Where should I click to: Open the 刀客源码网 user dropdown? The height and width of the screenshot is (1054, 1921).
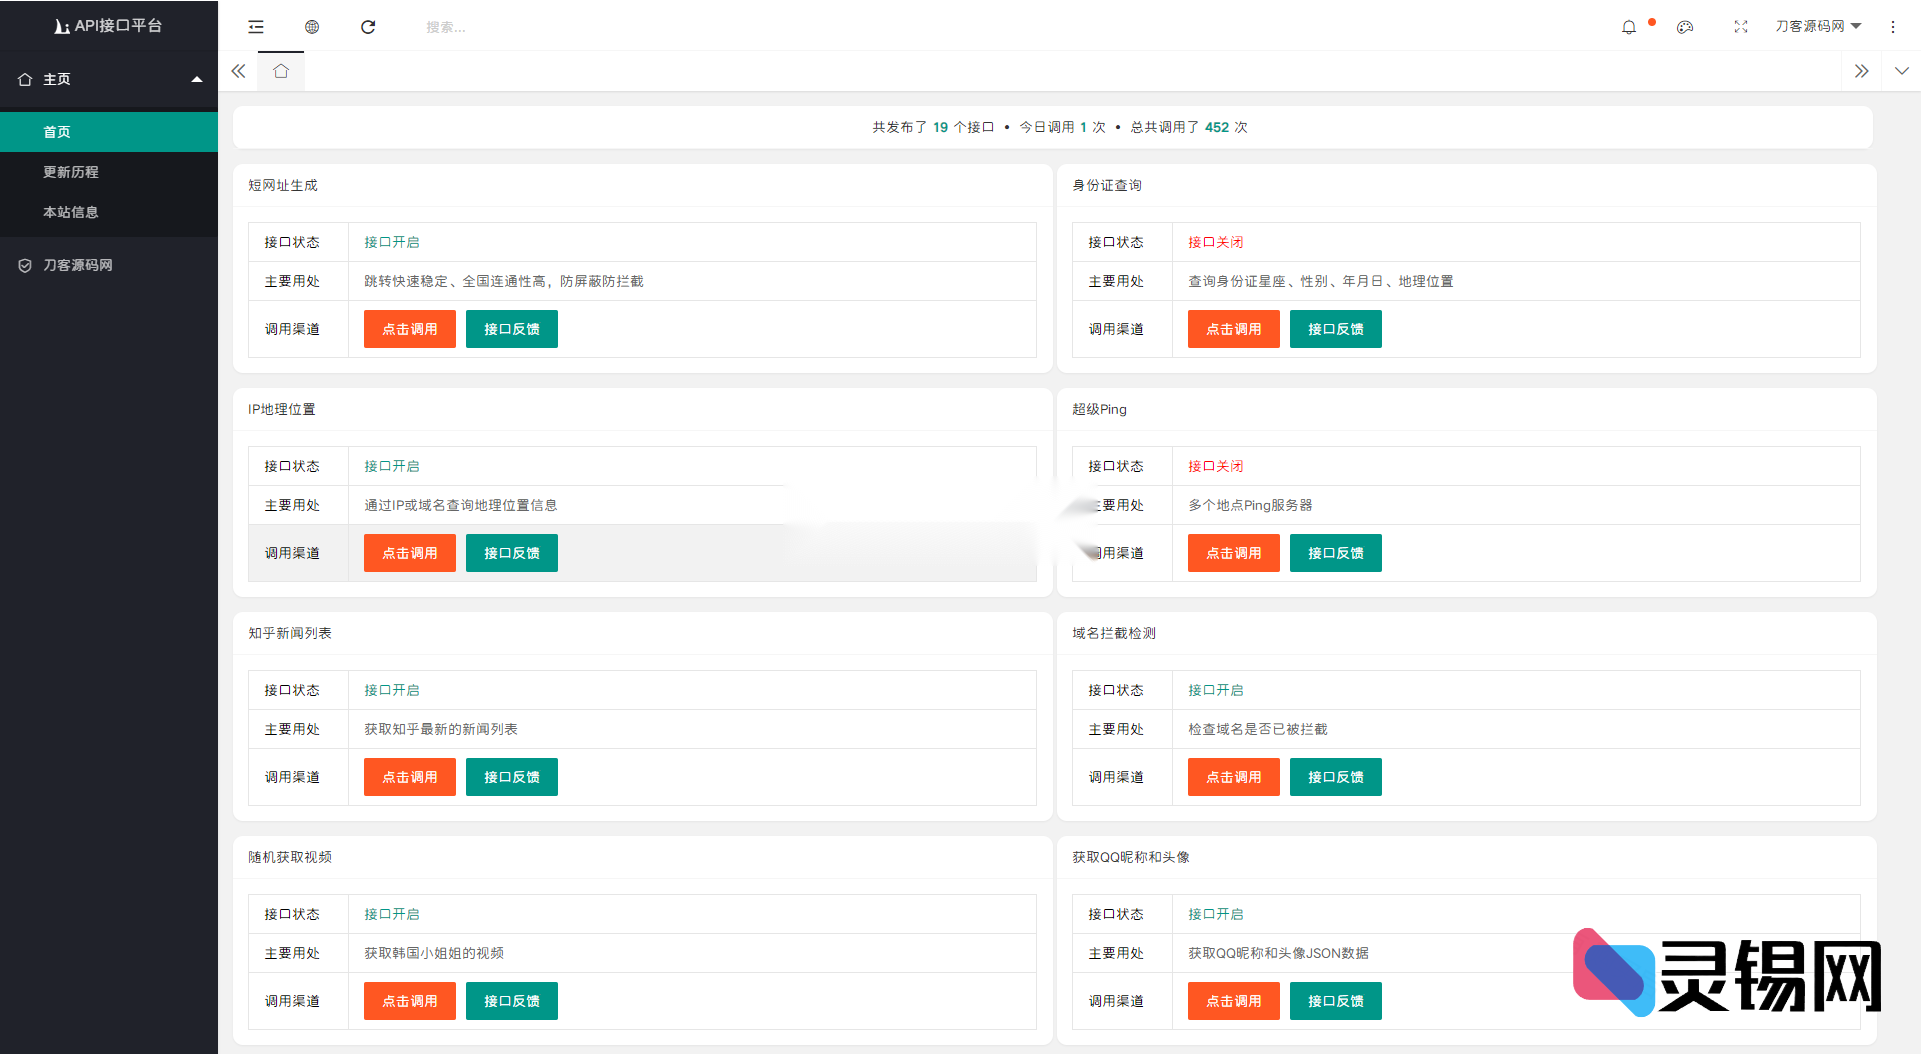[1817, 26]
